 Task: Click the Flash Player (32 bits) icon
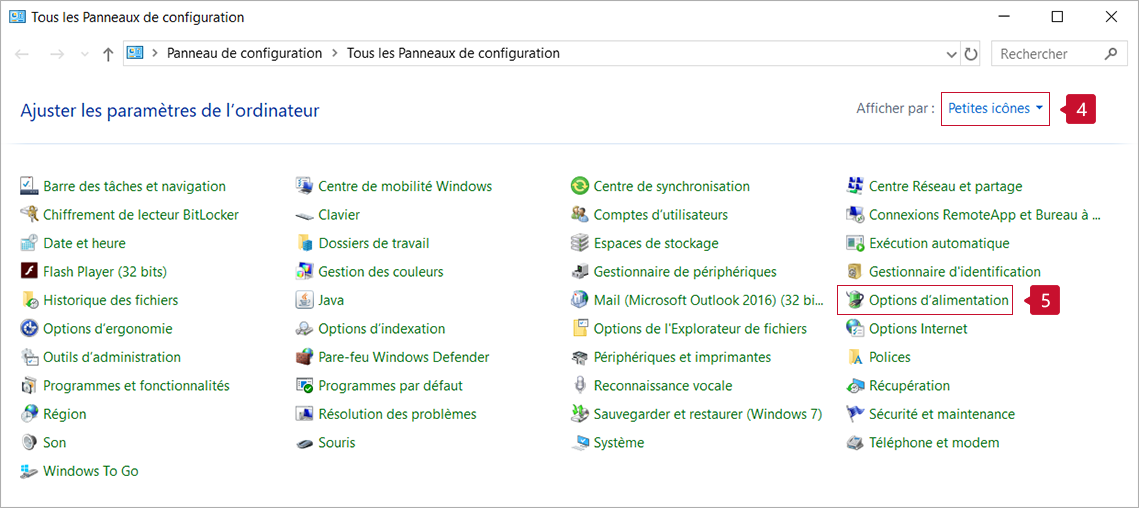[29, 272]
